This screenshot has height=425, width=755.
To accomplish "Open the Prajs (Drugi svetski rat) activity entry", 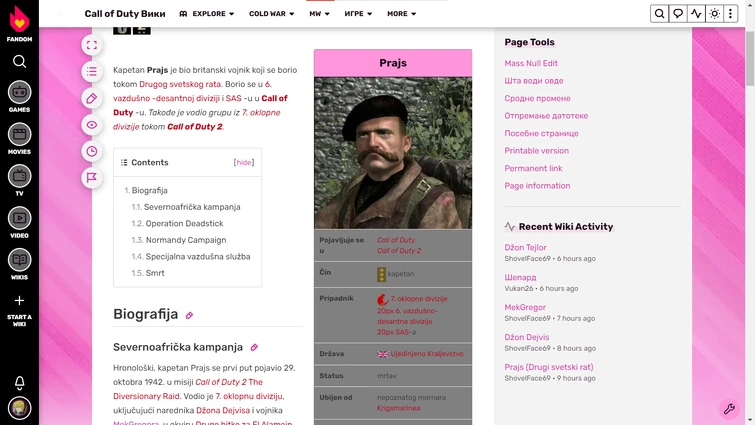I will (548, 367).
